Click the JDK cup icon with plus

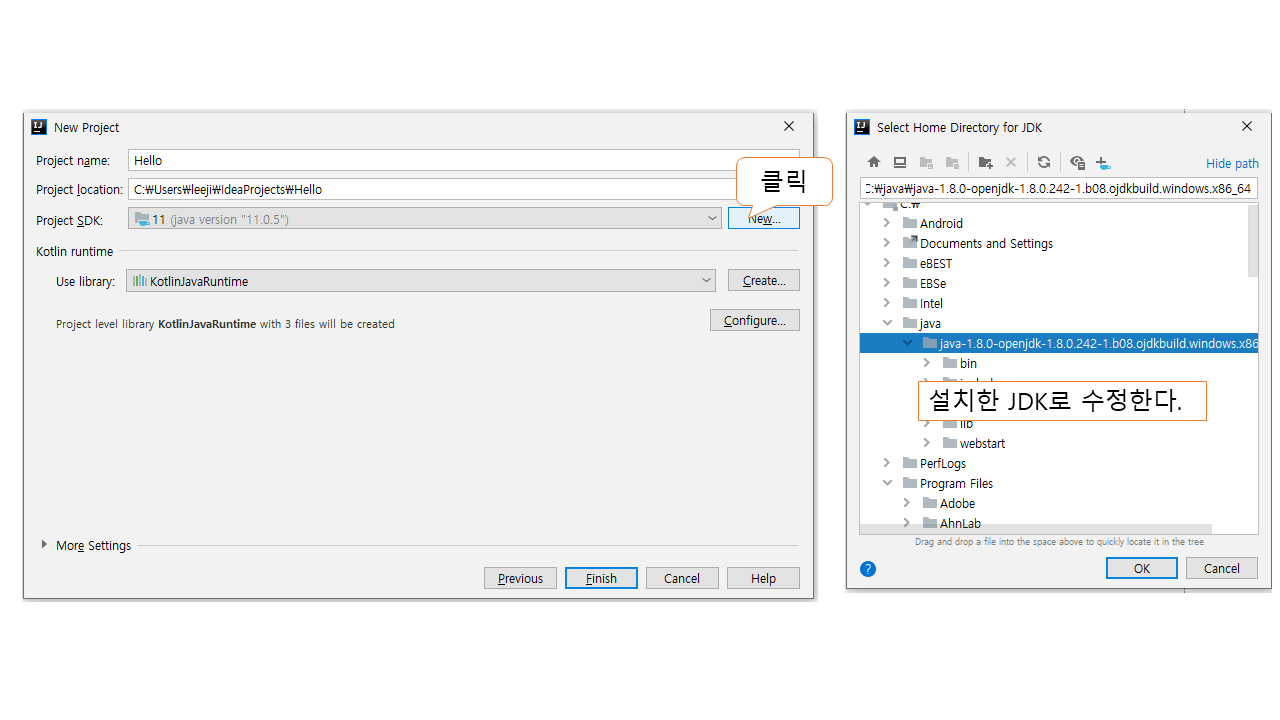(1102, 162)
